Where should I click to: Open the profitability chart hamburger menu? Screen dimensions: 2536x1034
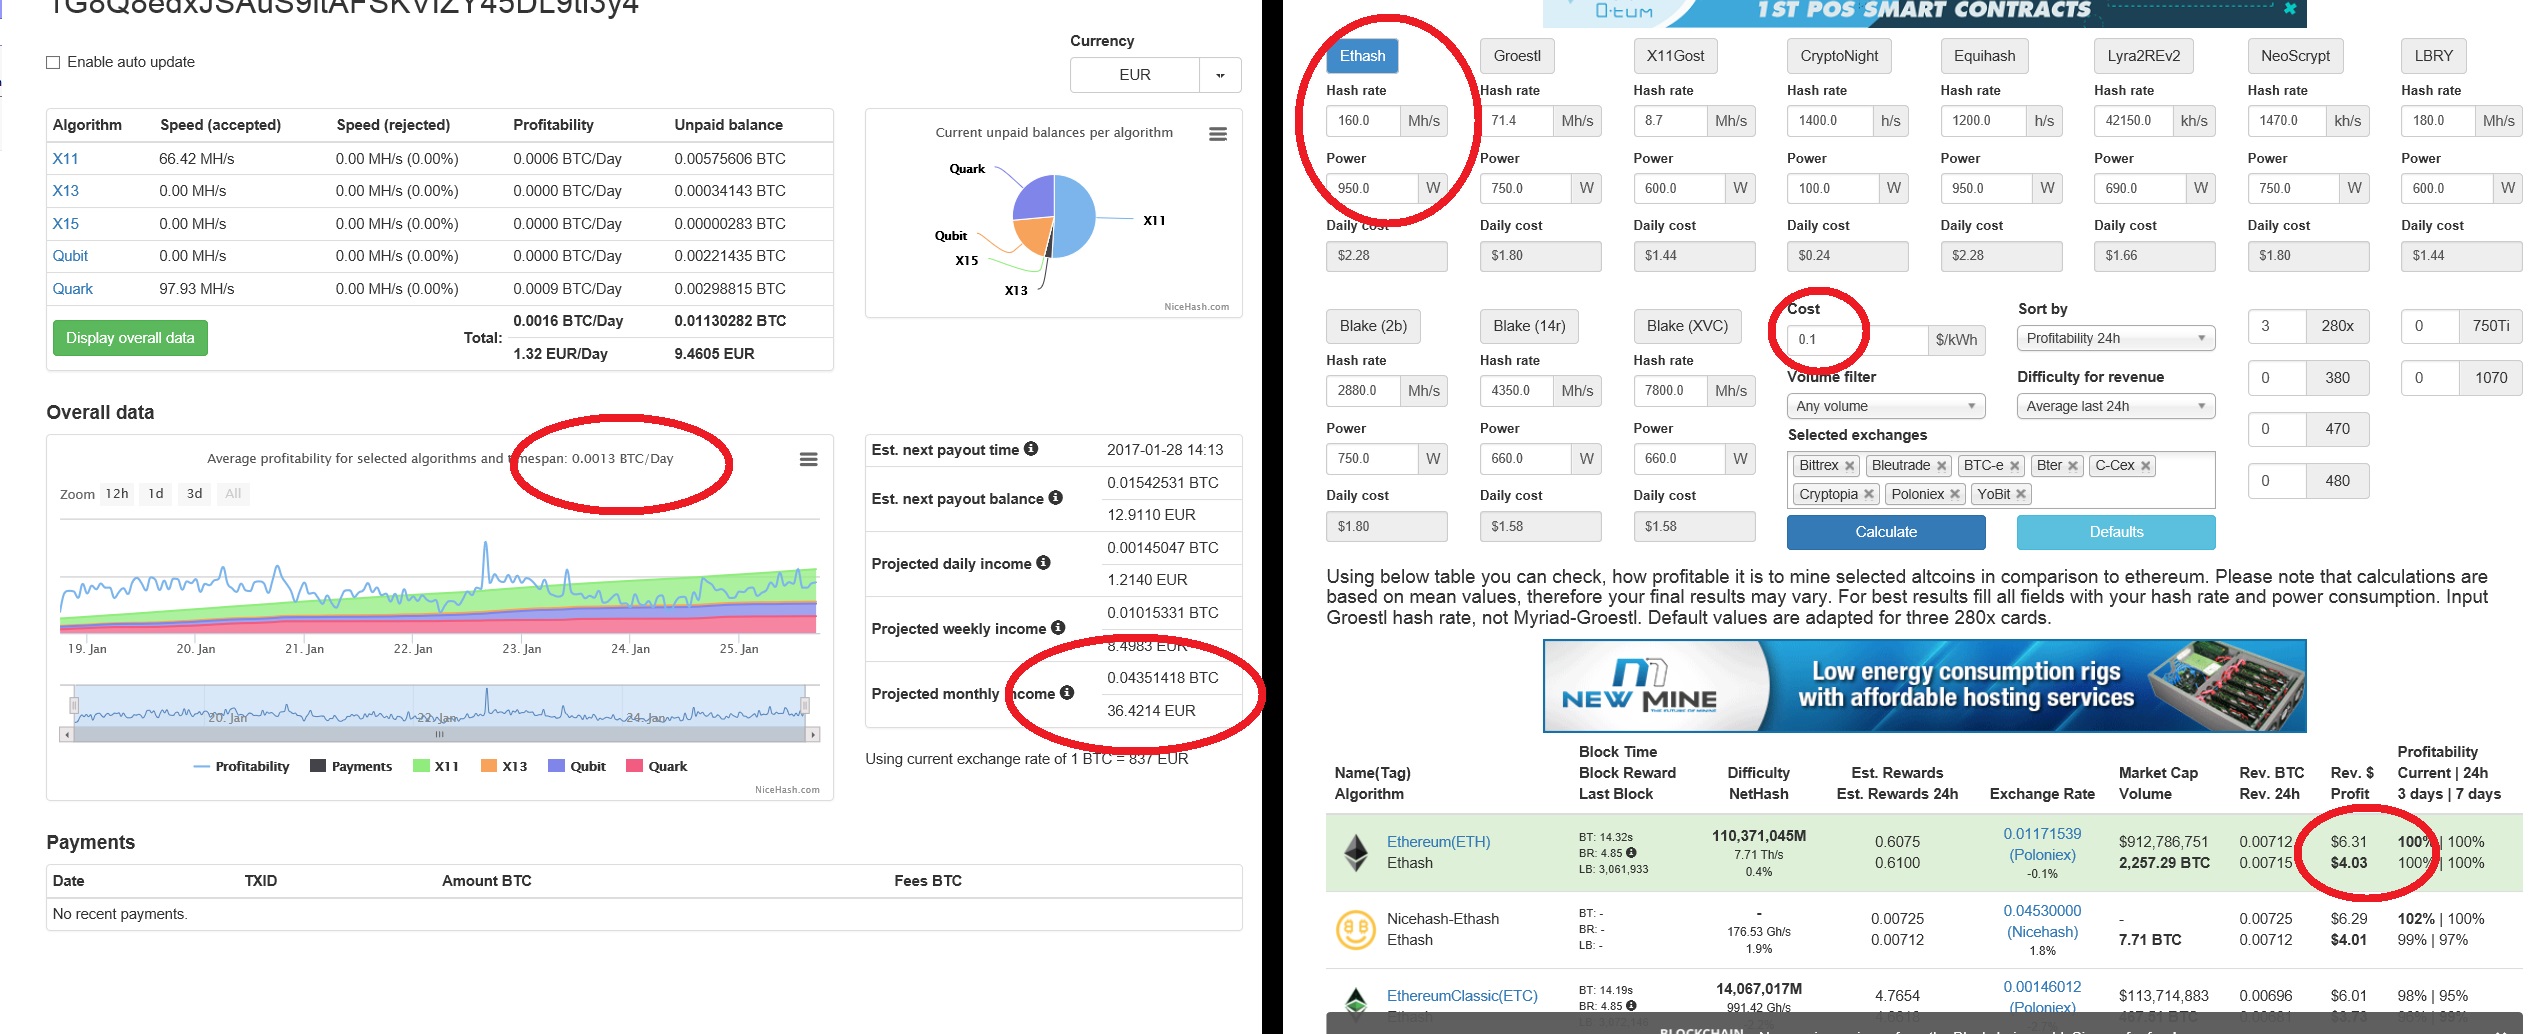pyautogui.click(x=808, y=459)
